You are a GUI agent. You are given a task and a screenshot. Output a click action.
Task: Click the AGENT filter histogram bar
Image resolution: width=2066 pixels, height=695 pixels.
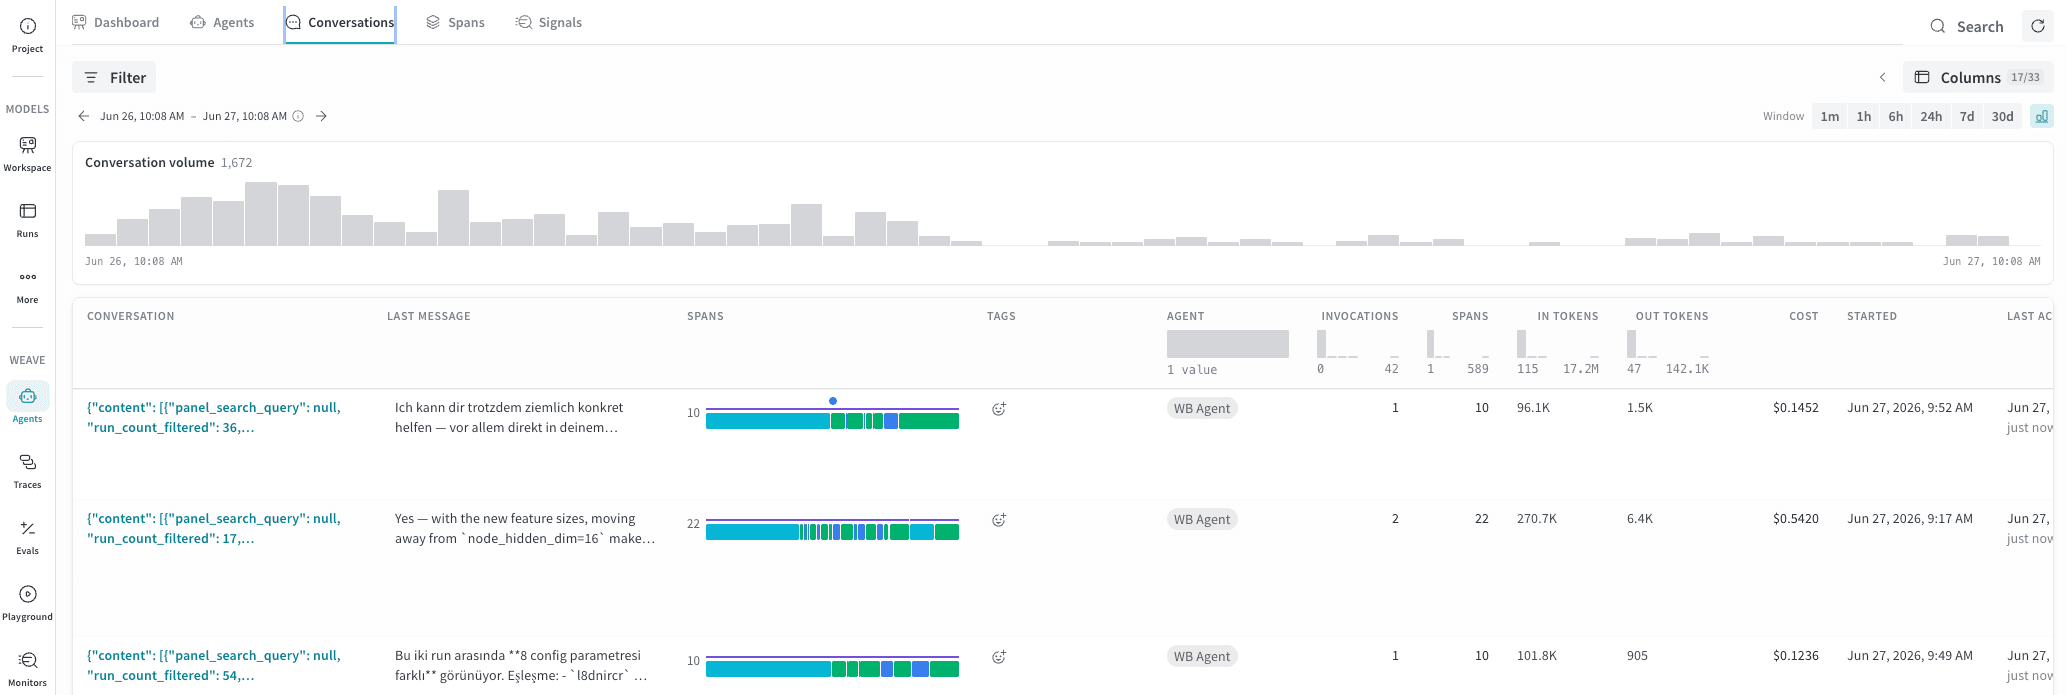coord(1227,344)
